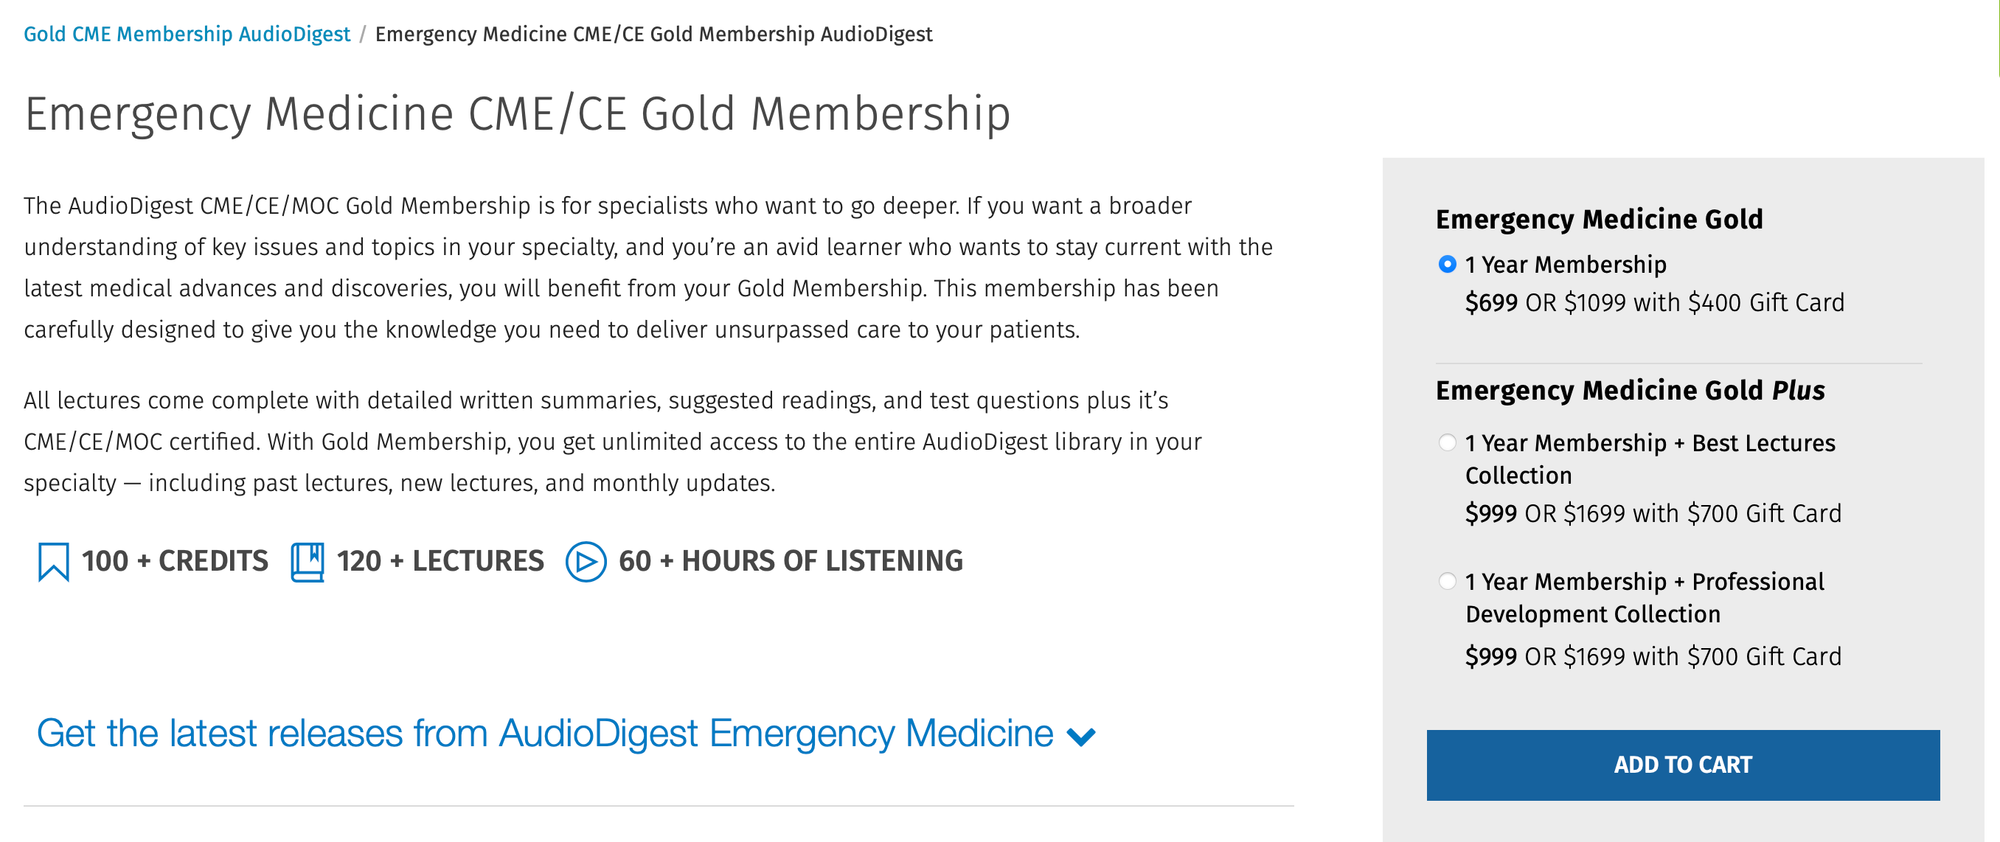Click the Emergency Medicine CME/CE Gold Membership title
Screen dimensions: 2000x842
(x=517, y=114)
